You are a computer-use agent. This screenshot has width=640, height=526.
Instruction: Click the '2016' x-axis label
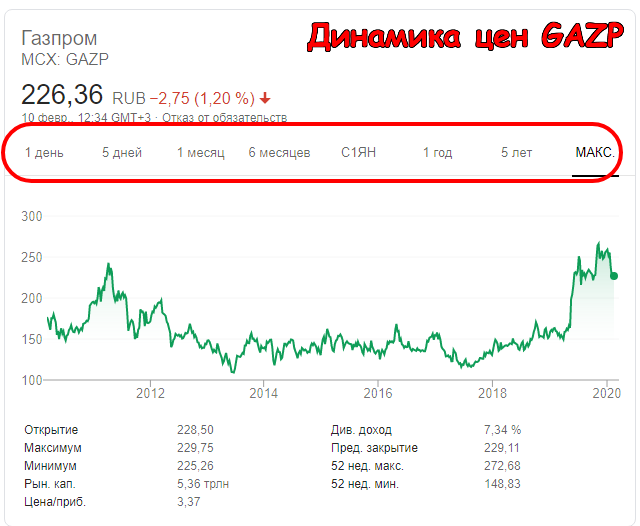pos(378,393)
